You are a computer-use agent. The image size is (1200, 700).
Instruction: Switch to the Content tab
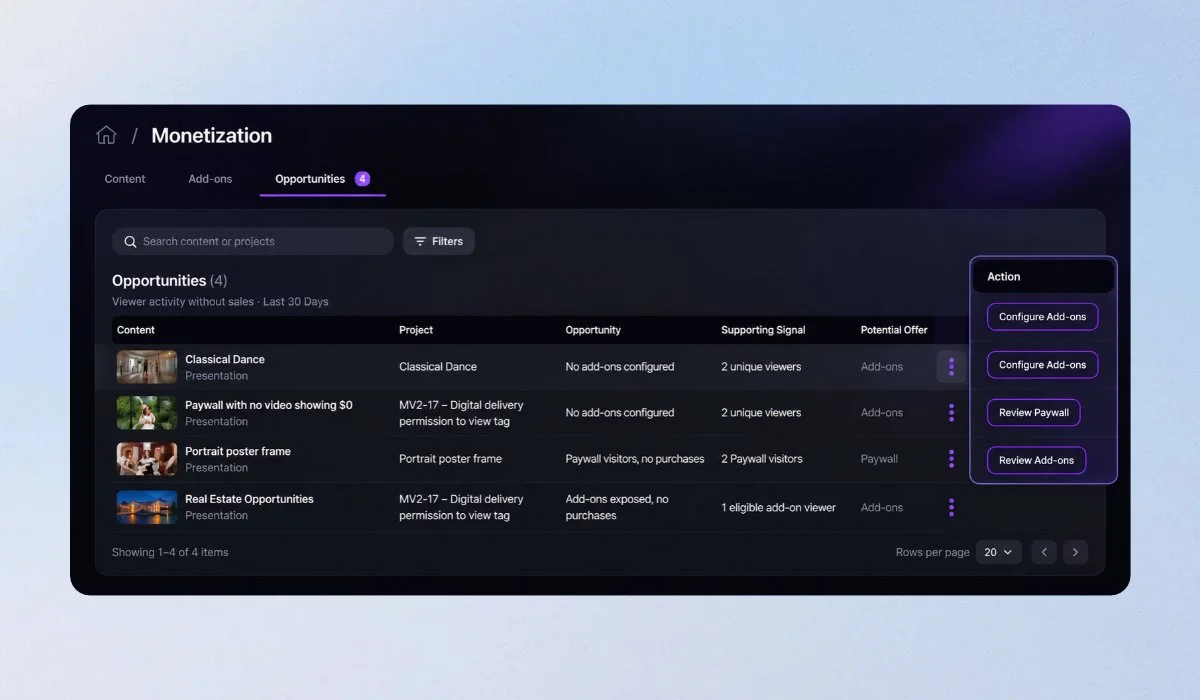coord(125,179)
